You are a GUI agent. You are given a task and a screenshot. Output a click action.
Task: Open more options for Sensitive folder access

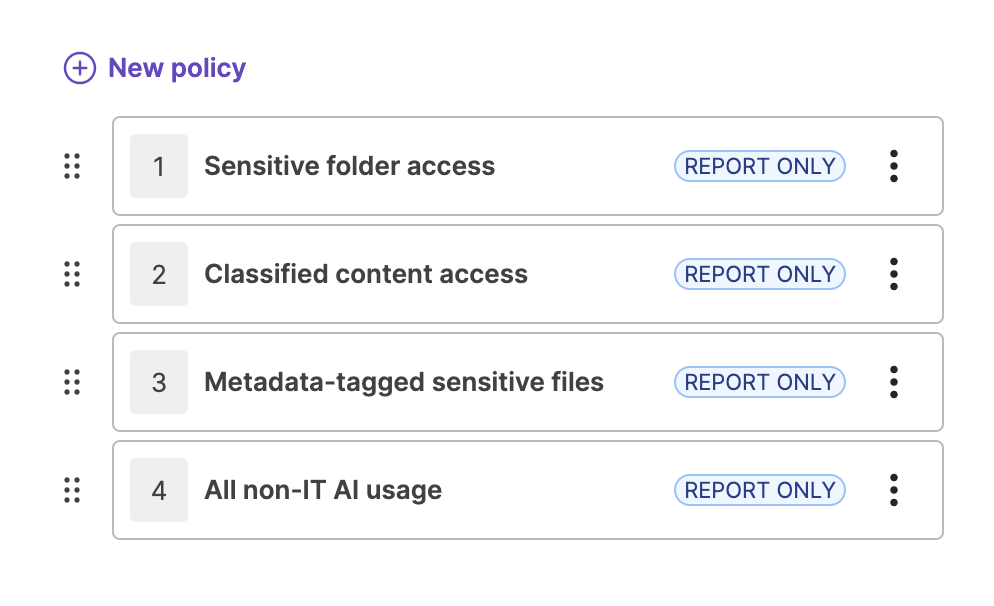pos(893,166)
